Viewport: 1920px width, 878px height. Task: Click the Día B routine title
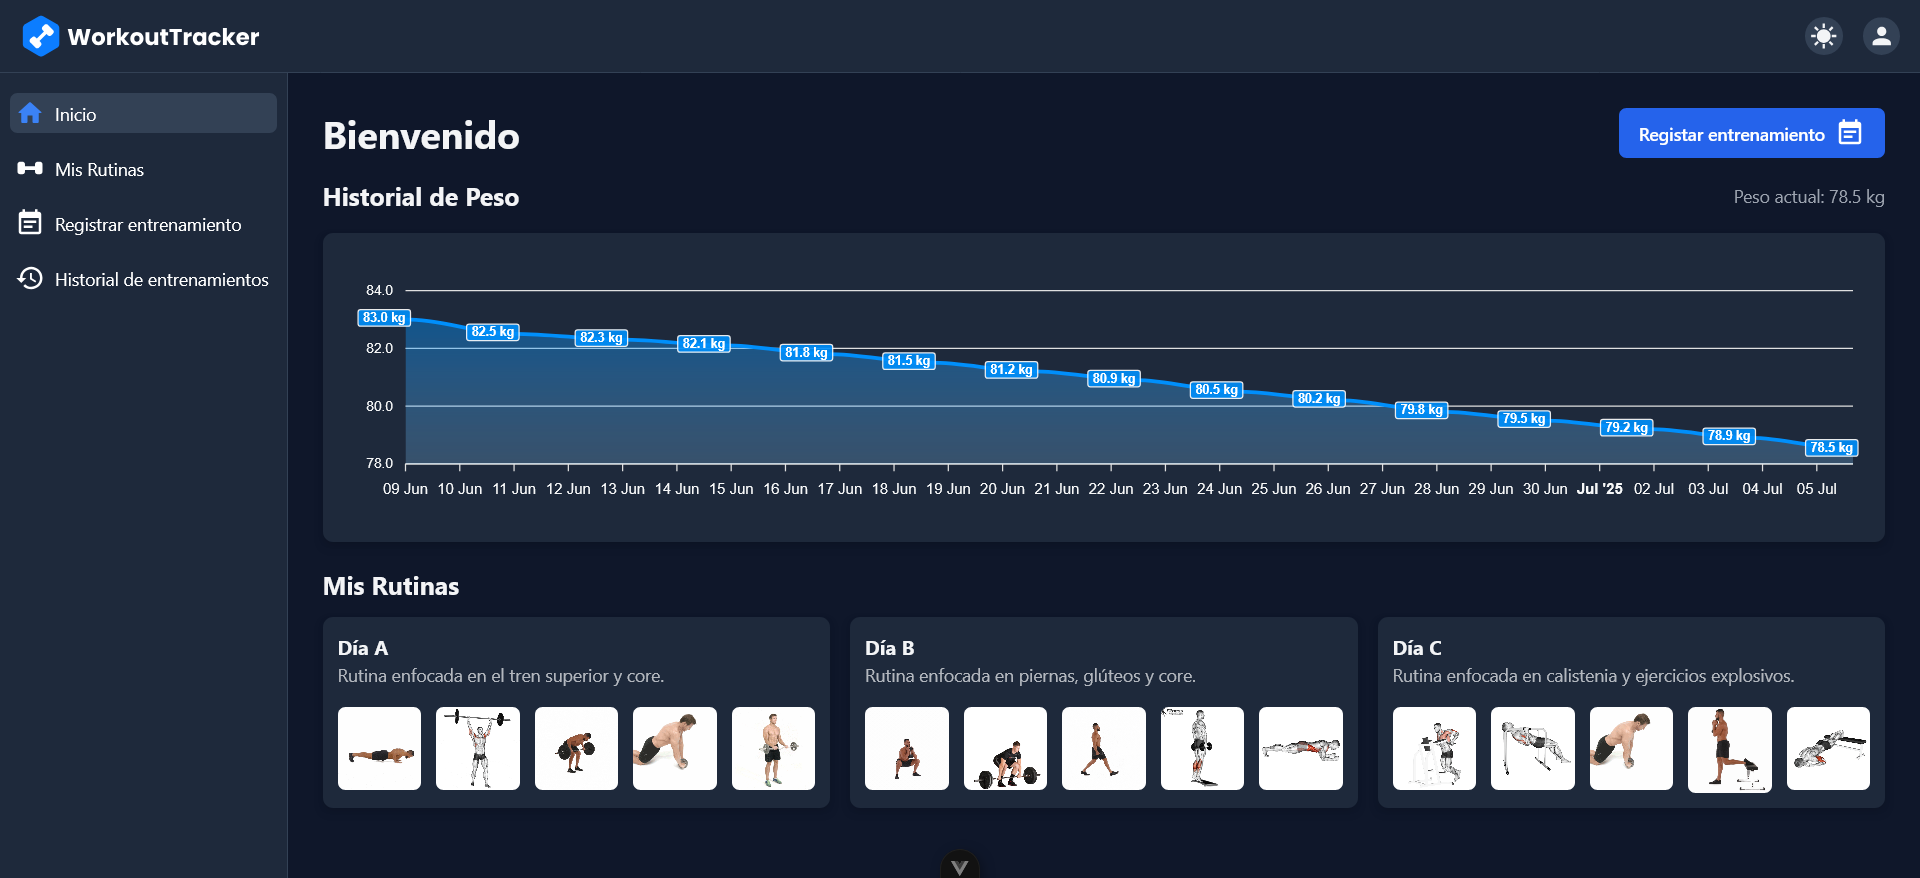[890, 648]
